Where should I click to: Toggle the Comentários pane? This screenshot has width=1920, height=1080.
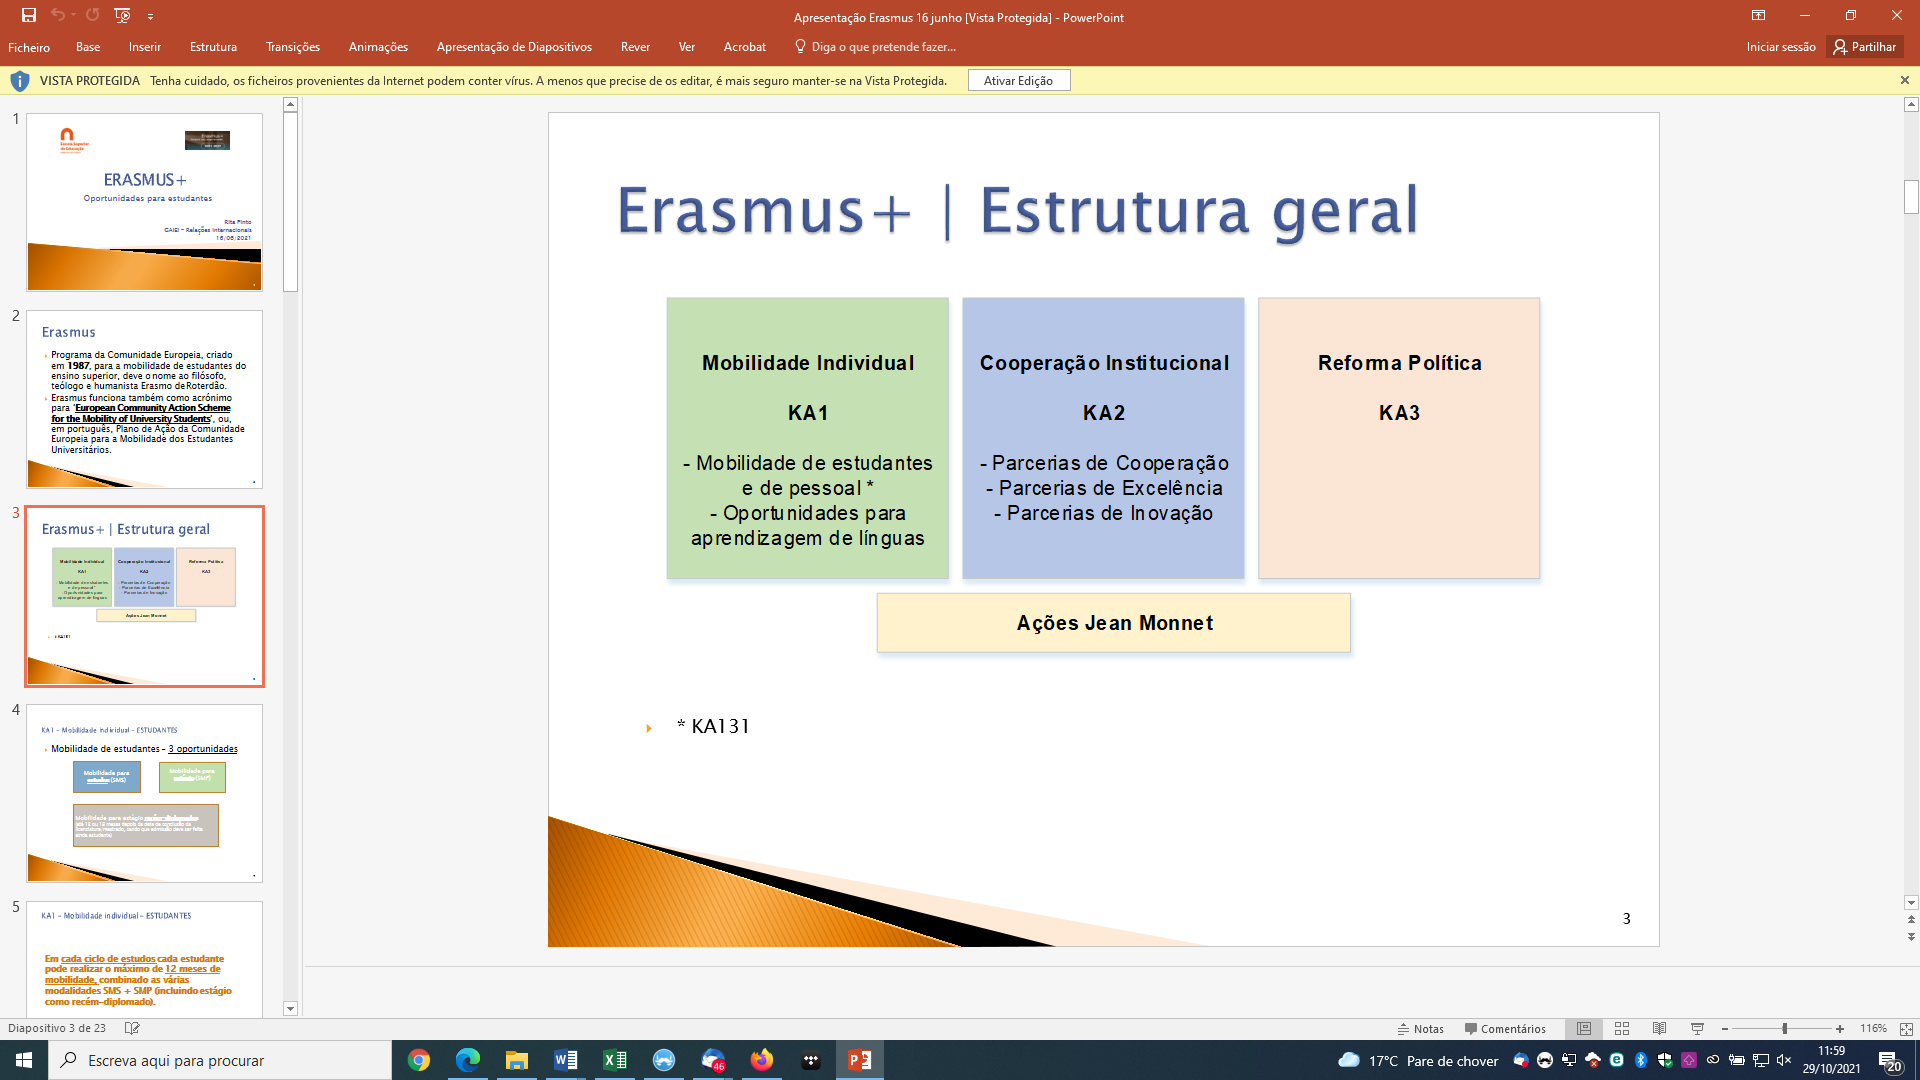coord(1505,1029)
